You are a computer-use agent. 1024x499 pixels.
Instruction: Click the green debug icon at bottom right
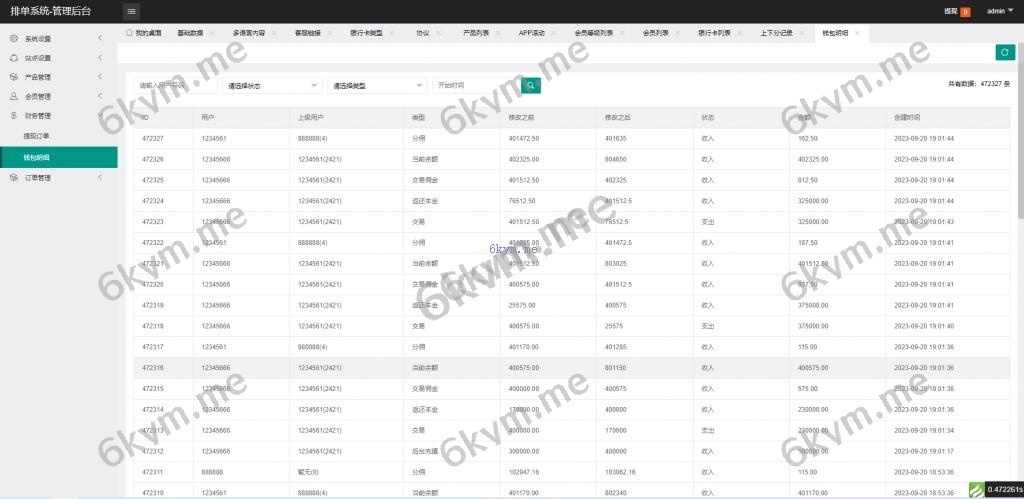[976, 489]
